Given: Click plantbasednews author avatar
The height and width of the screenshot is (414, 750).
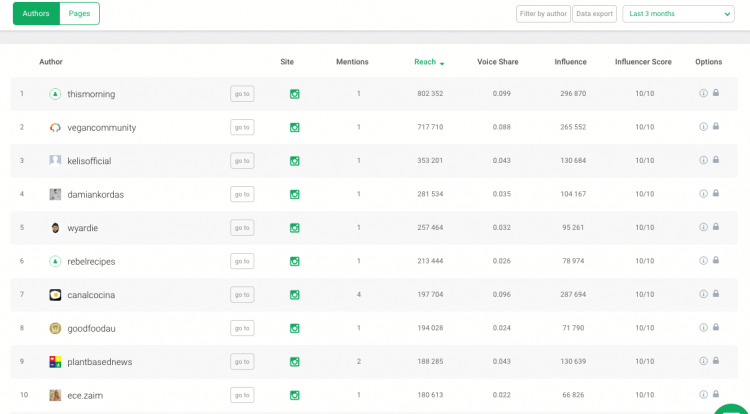Looking at the screenshot, I should 55,362.
